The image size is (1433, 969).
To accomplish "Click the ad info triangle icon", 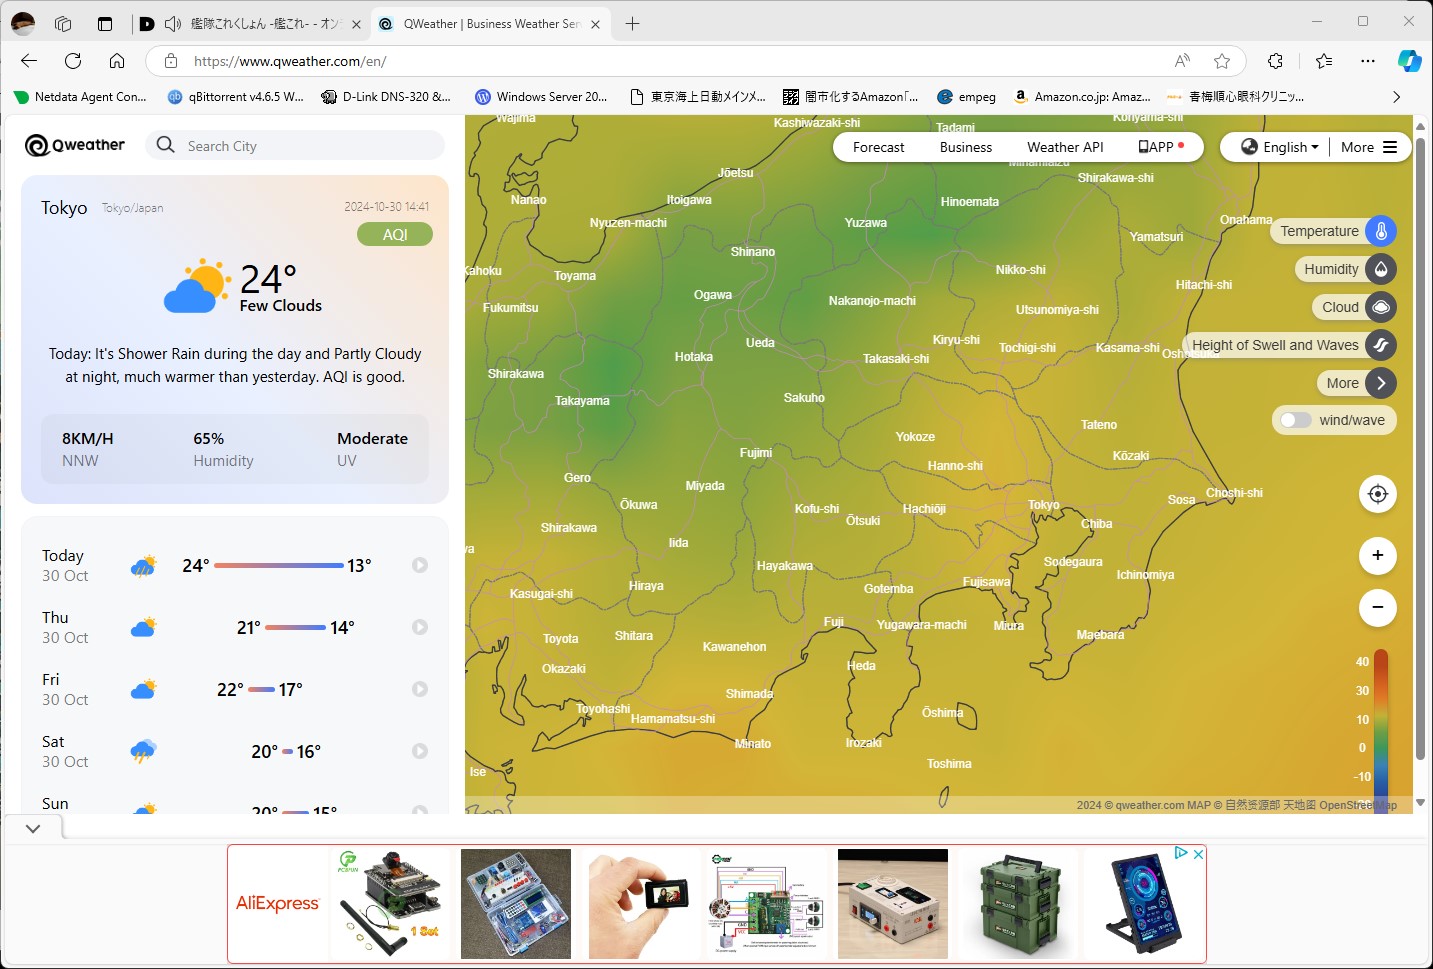I will click(x=1181, y=853).
